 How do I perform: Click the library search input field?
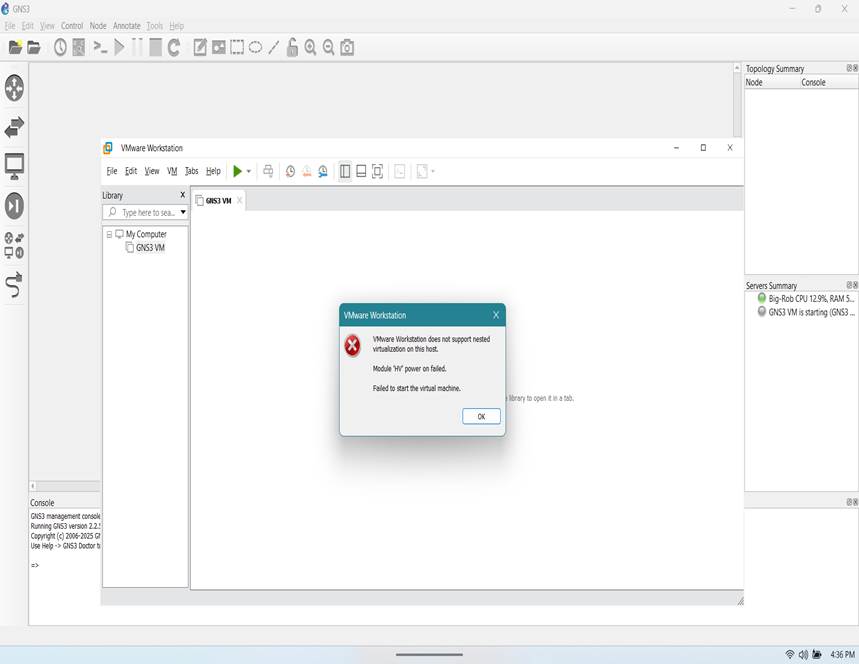(x=146, y=212)
